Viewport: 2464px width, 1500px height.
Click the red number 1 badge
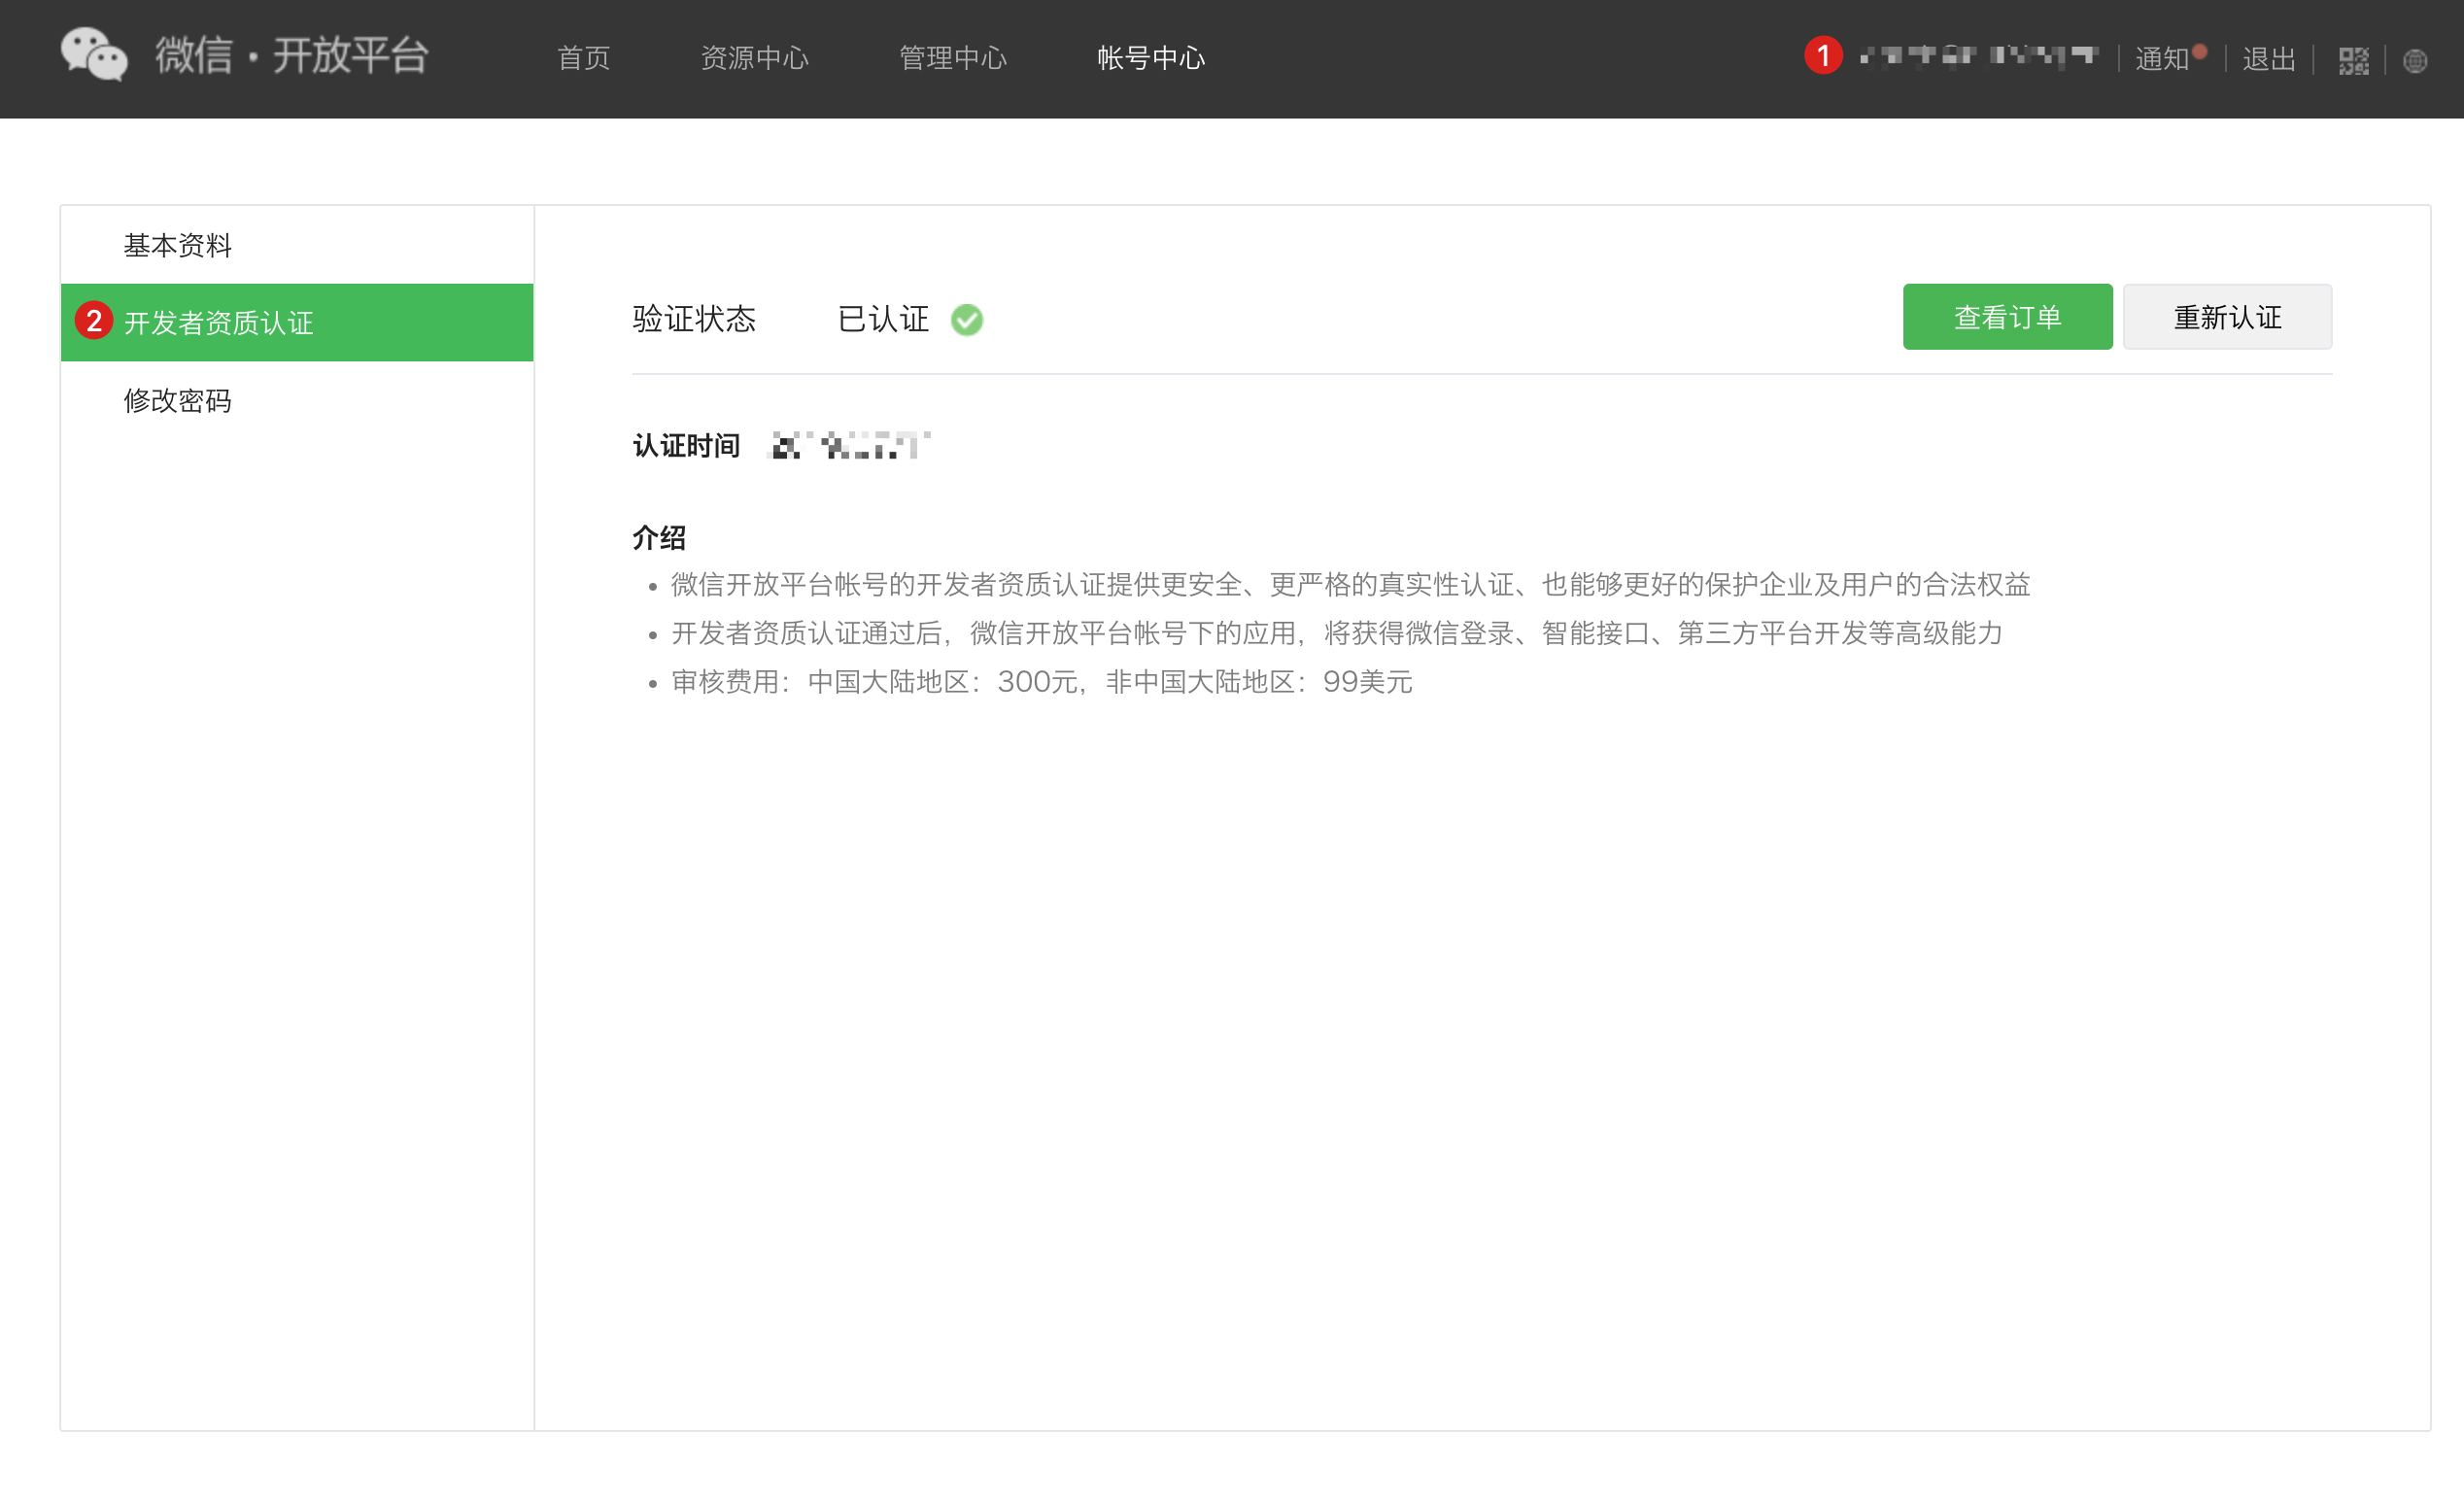(x=1823, y=55)
